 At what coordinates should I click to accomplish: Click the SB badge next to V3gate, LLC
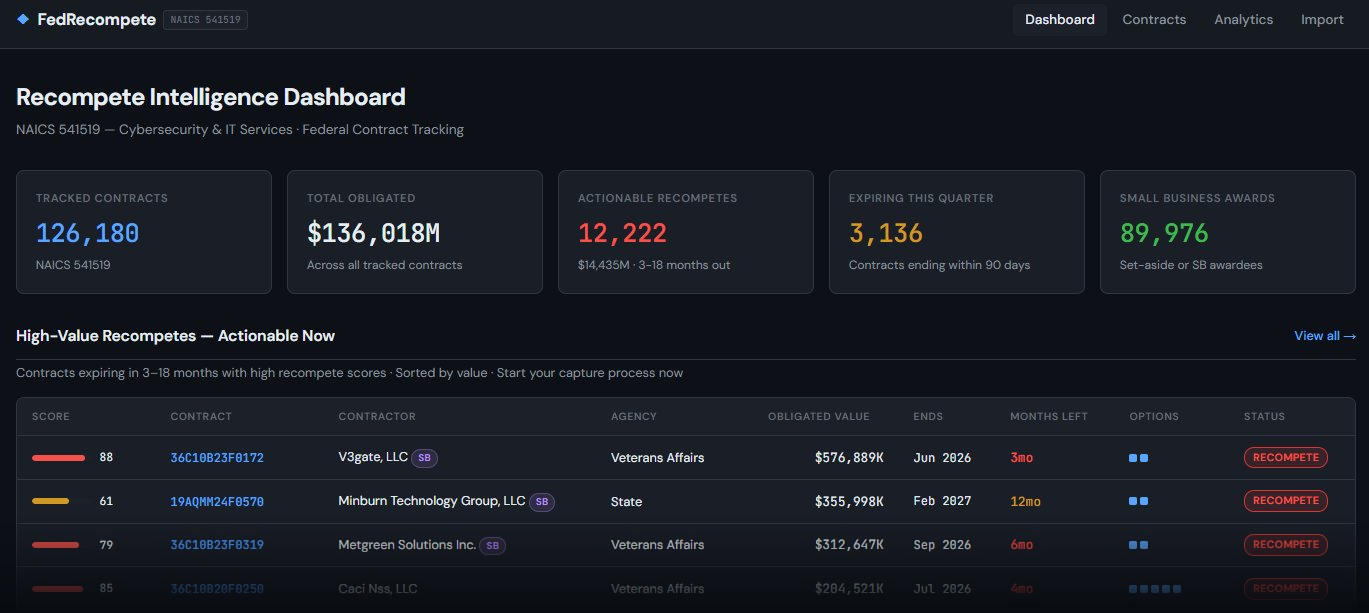(424, 457)
